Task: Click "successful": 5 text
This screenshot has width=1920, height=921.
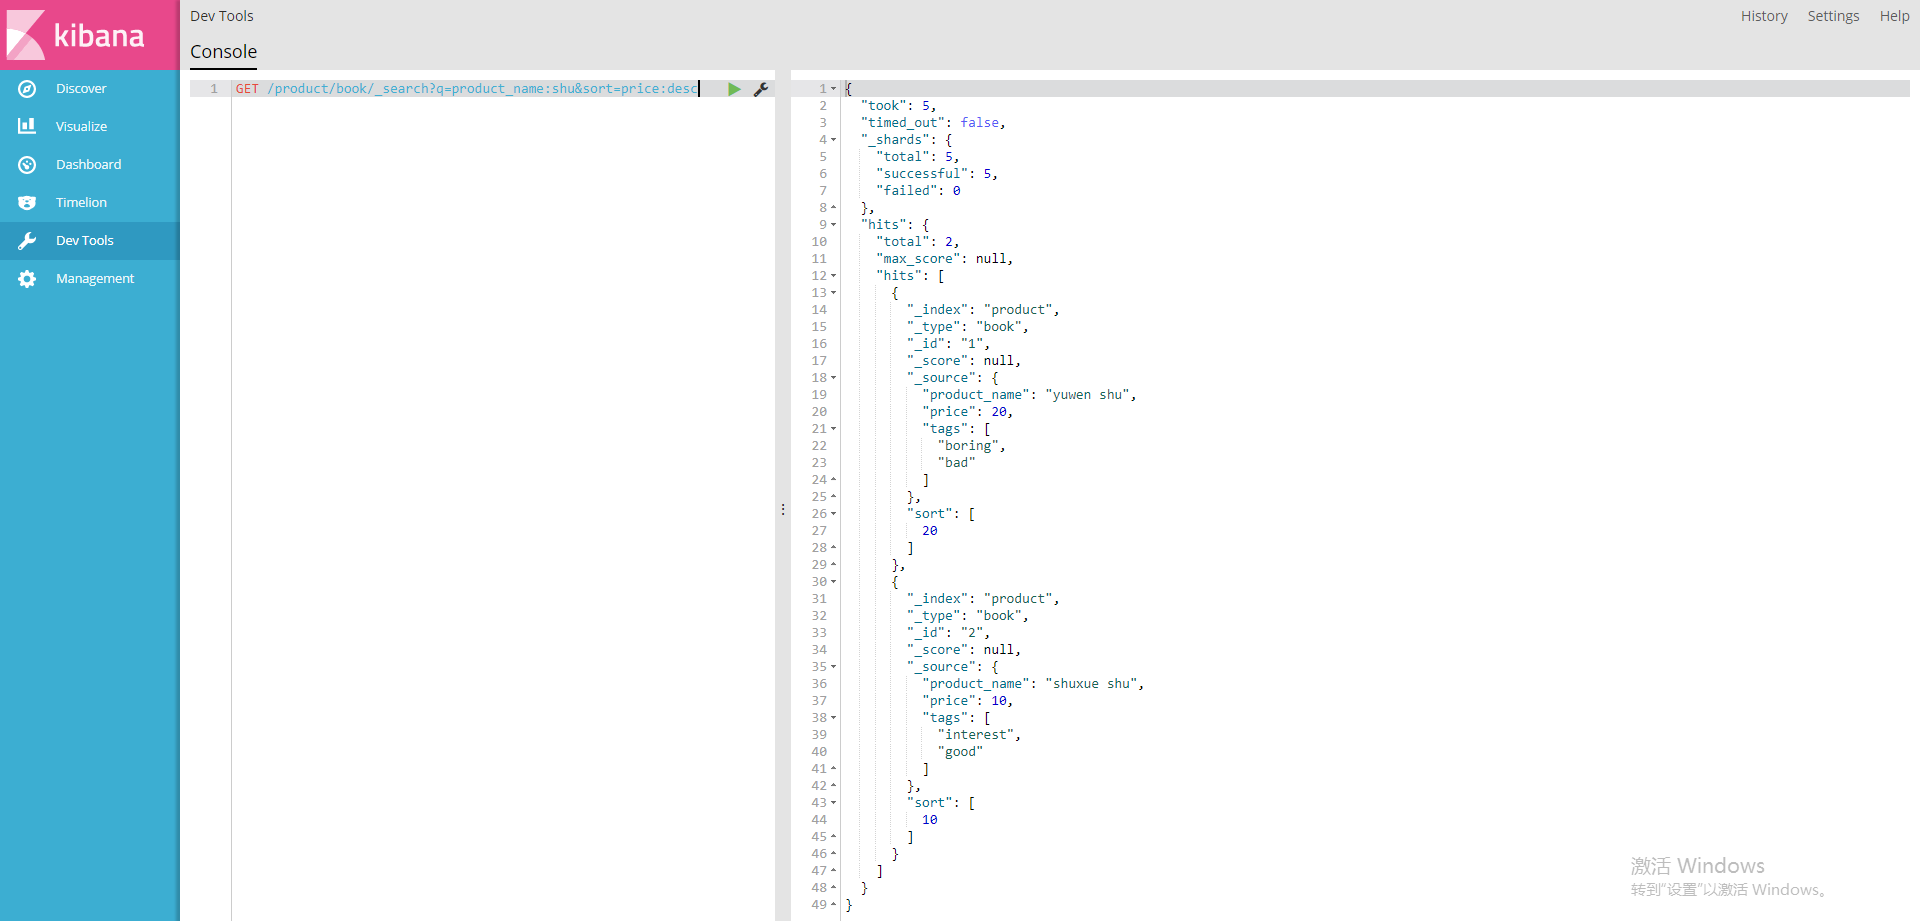Action: pyautogui.click(x=936, y=174)
